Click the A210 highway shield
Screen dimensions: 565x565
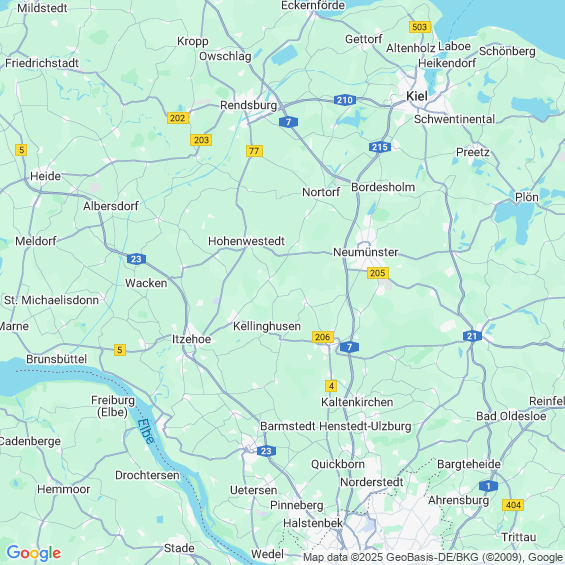click(345, 100)
